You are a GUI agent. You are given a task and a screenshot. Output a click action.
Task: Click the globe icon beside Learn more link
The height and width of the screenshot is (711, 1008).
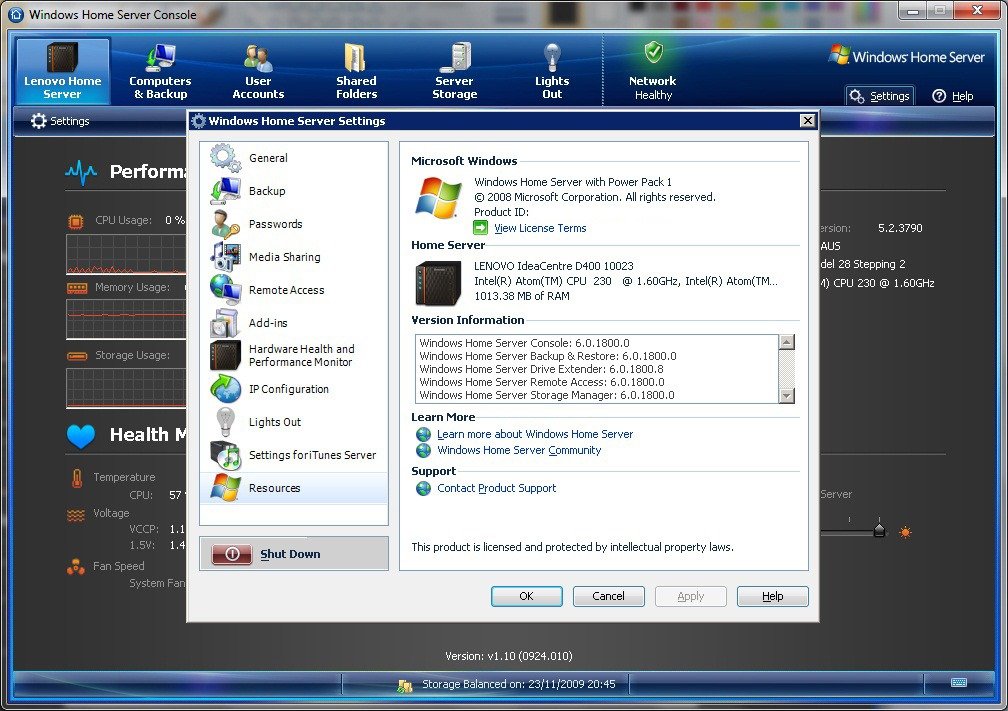[x=423, y=434]
